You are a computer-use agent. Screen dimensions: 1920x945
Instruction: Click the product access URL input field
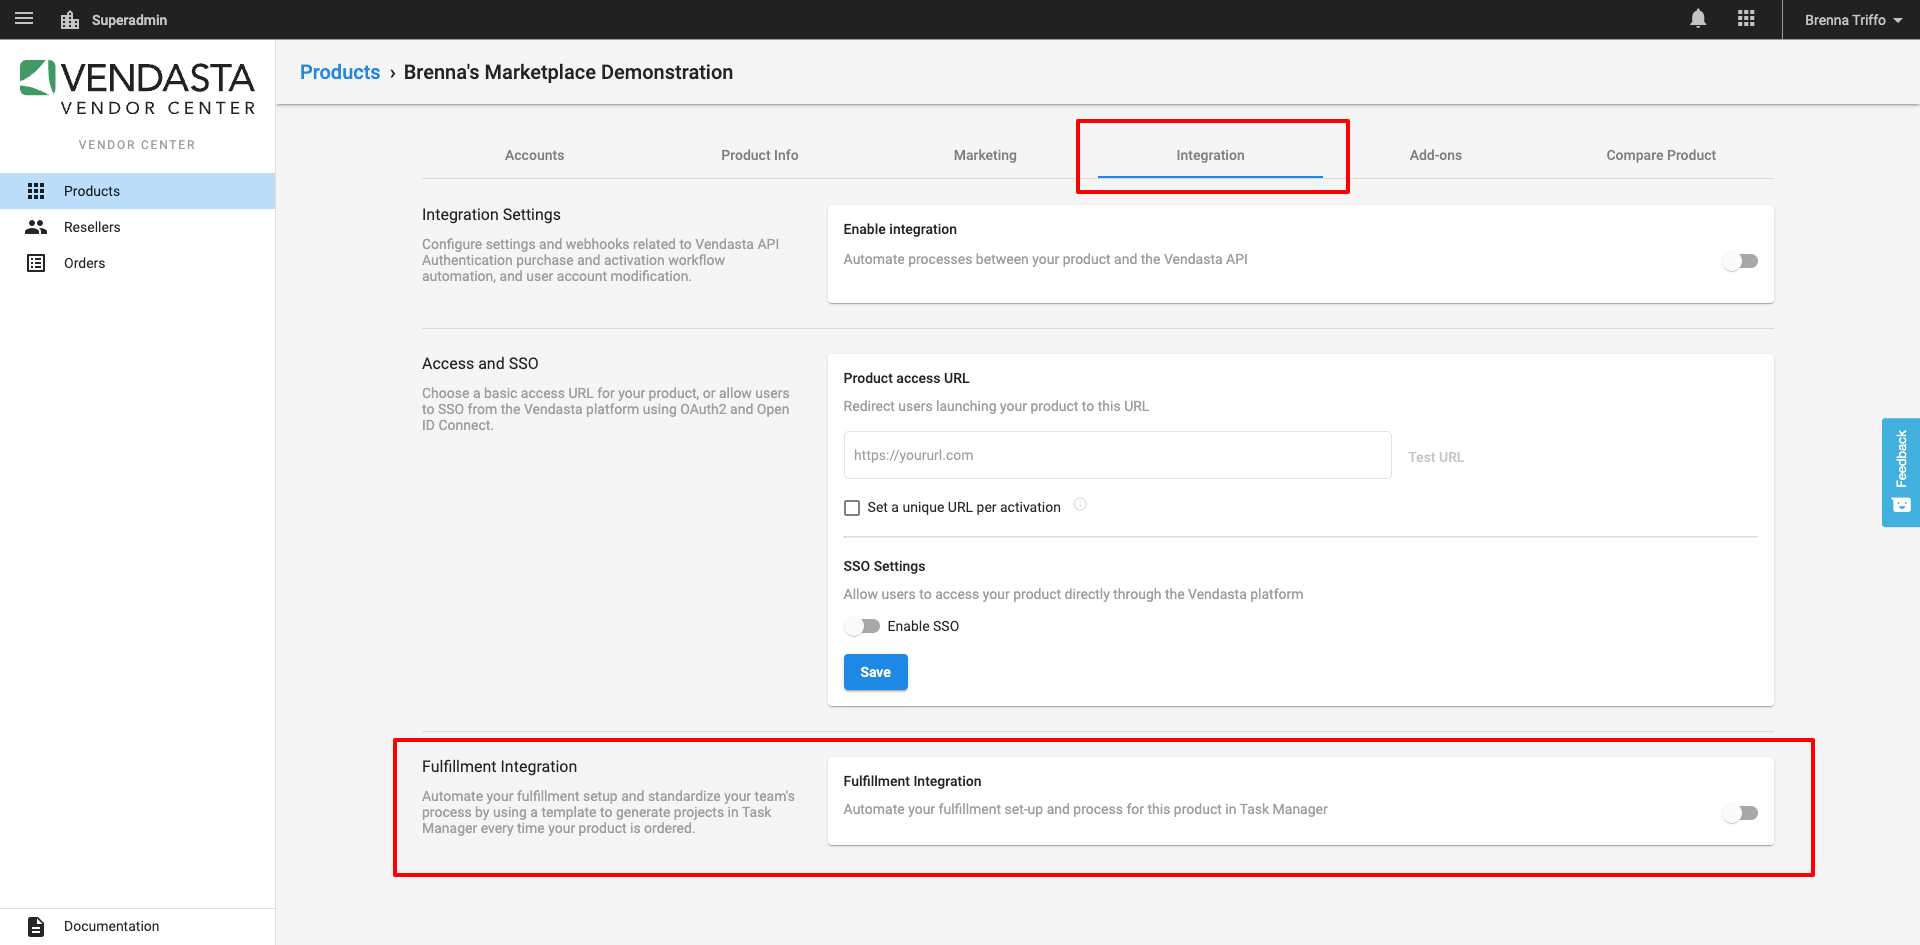(1118, 455)
